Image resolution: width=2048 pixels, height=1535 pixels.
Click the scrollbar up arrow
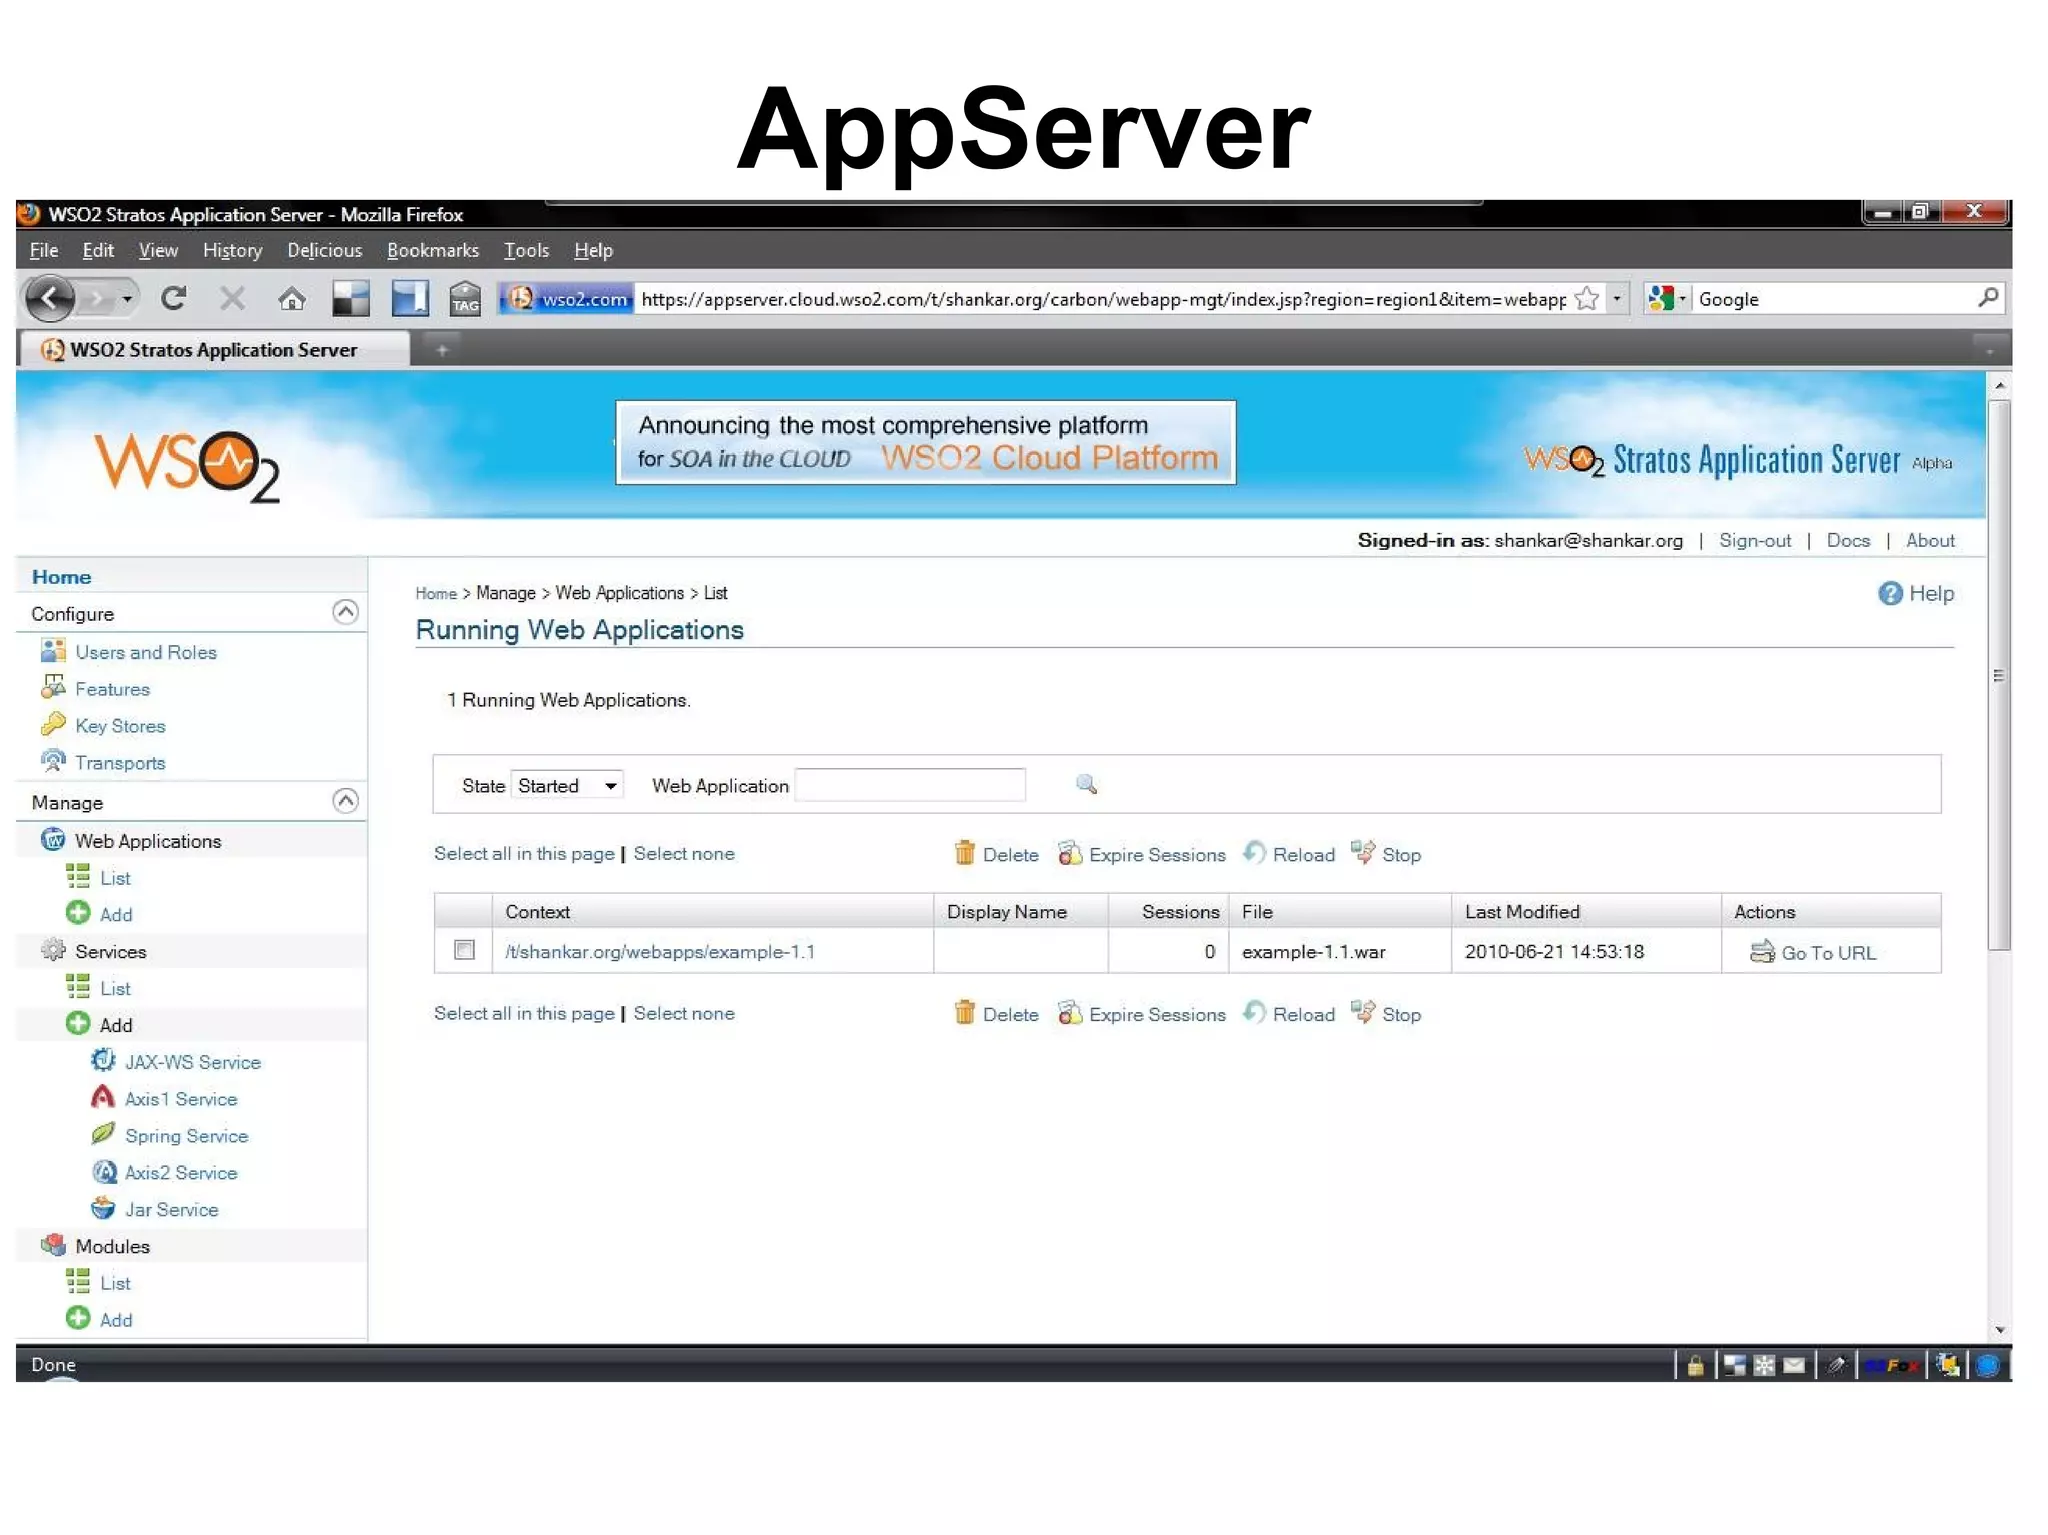(2000, 385)
